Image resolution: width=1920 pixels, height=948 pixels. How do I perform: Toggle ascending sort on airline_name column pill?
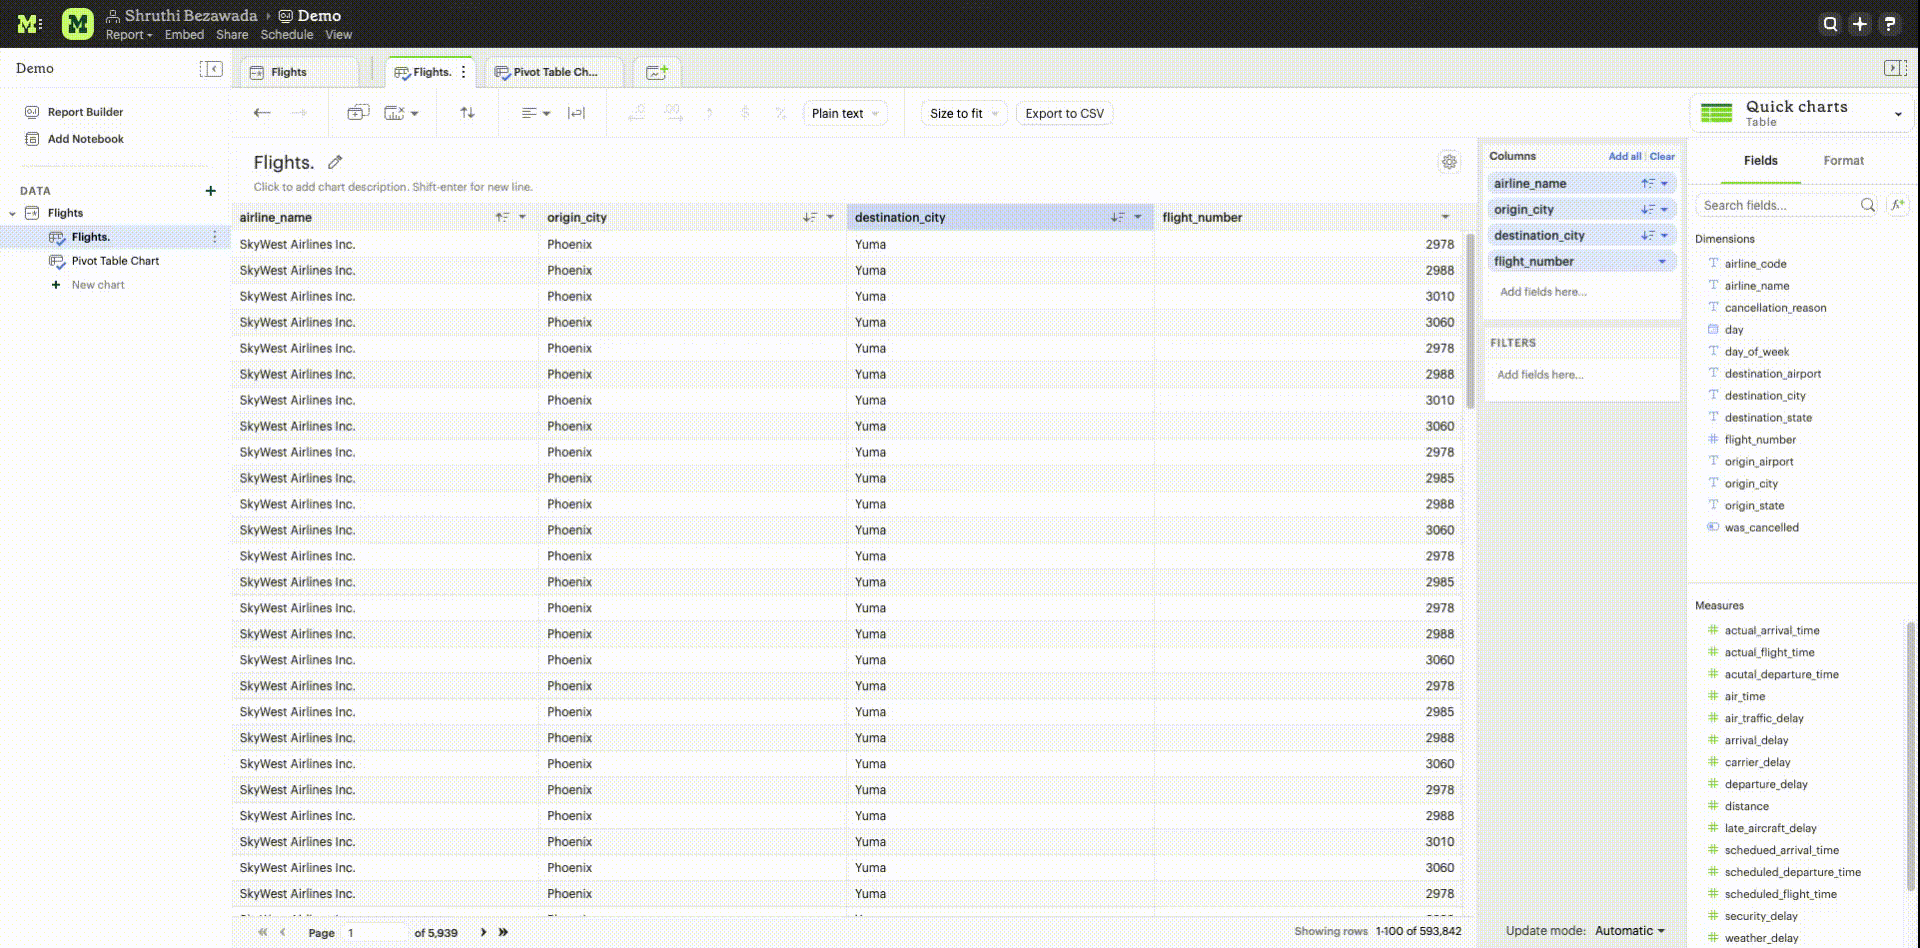click(1647, 183)
